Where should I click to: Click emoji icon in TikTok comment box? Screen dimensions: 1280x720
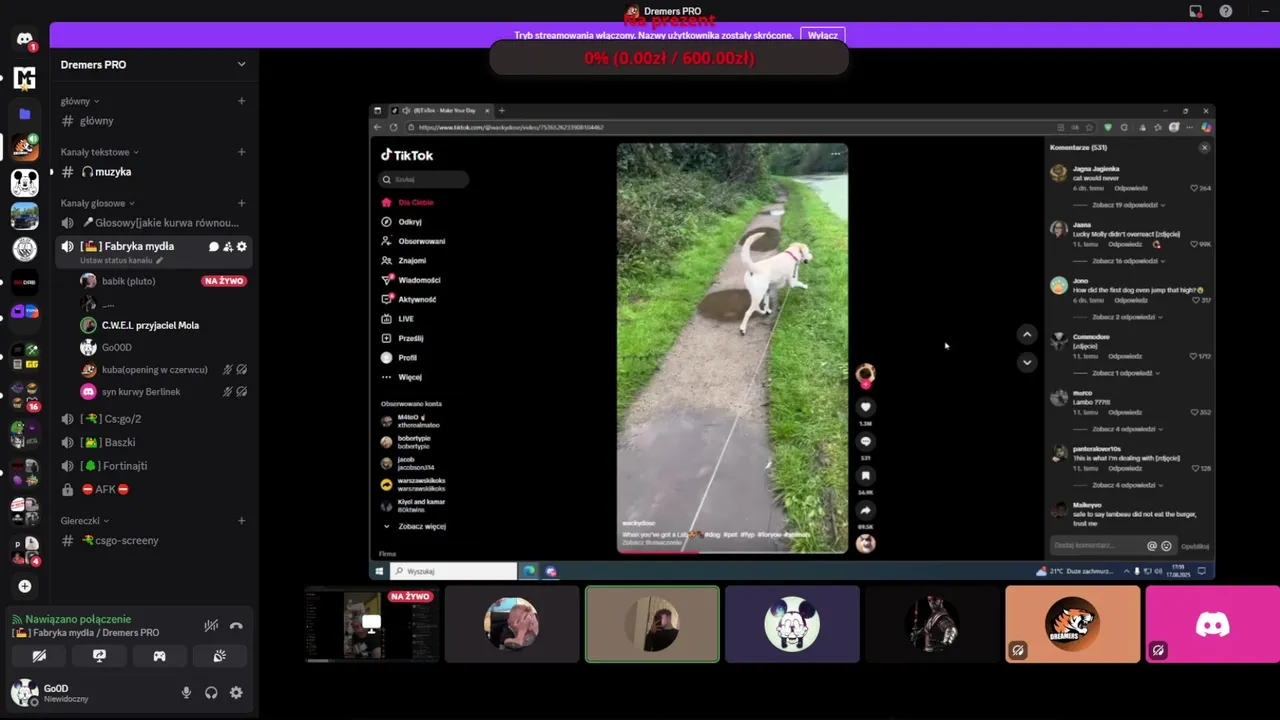pos(1166,546)
